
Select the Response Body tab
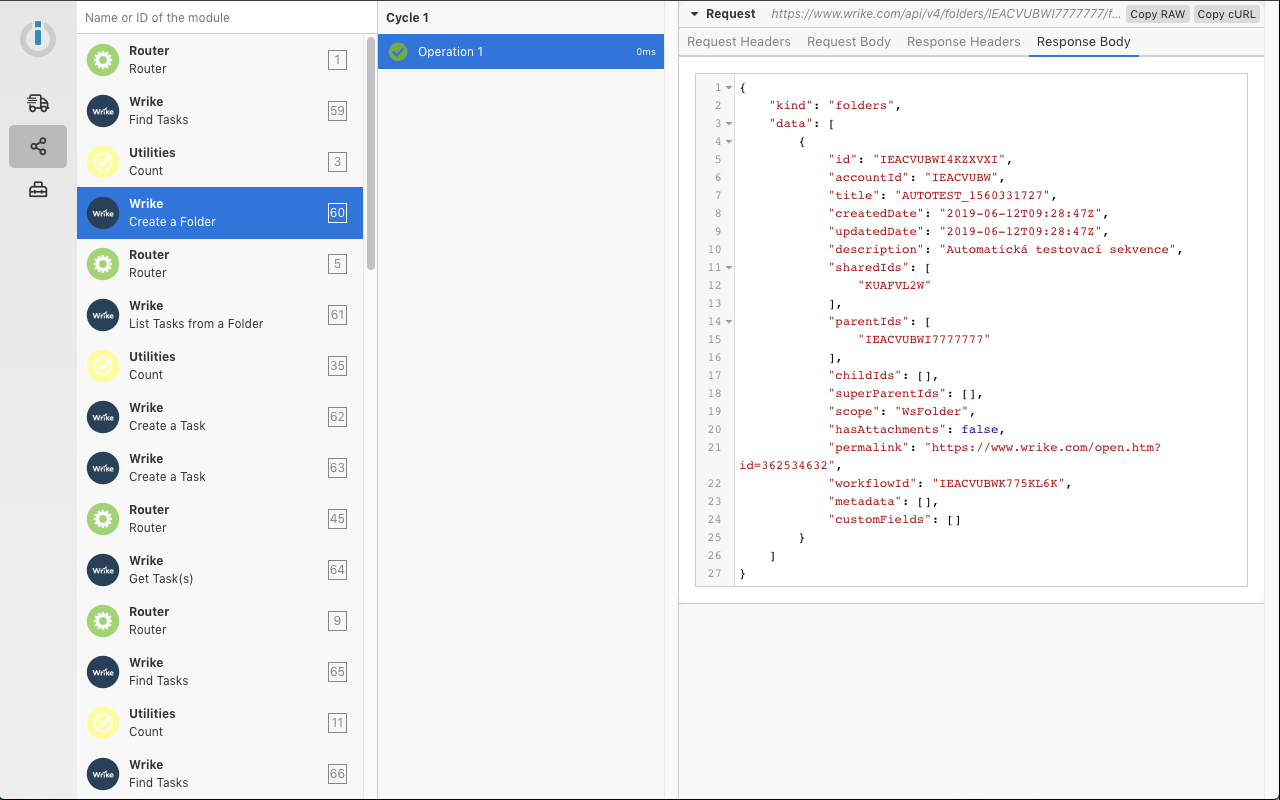(x=1084, y=42)
